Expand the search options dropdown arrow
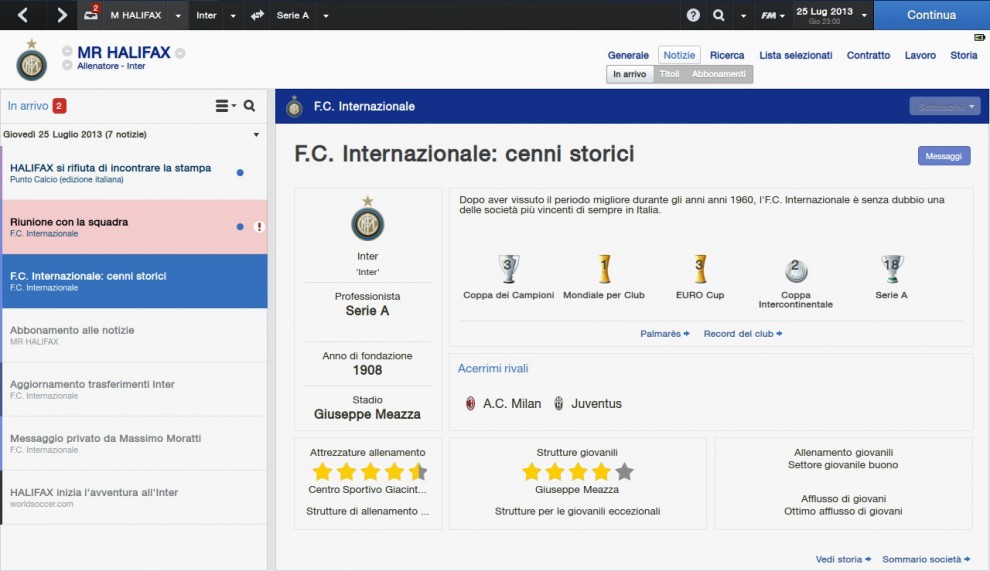The image size is (990, 571). point(743,16)
